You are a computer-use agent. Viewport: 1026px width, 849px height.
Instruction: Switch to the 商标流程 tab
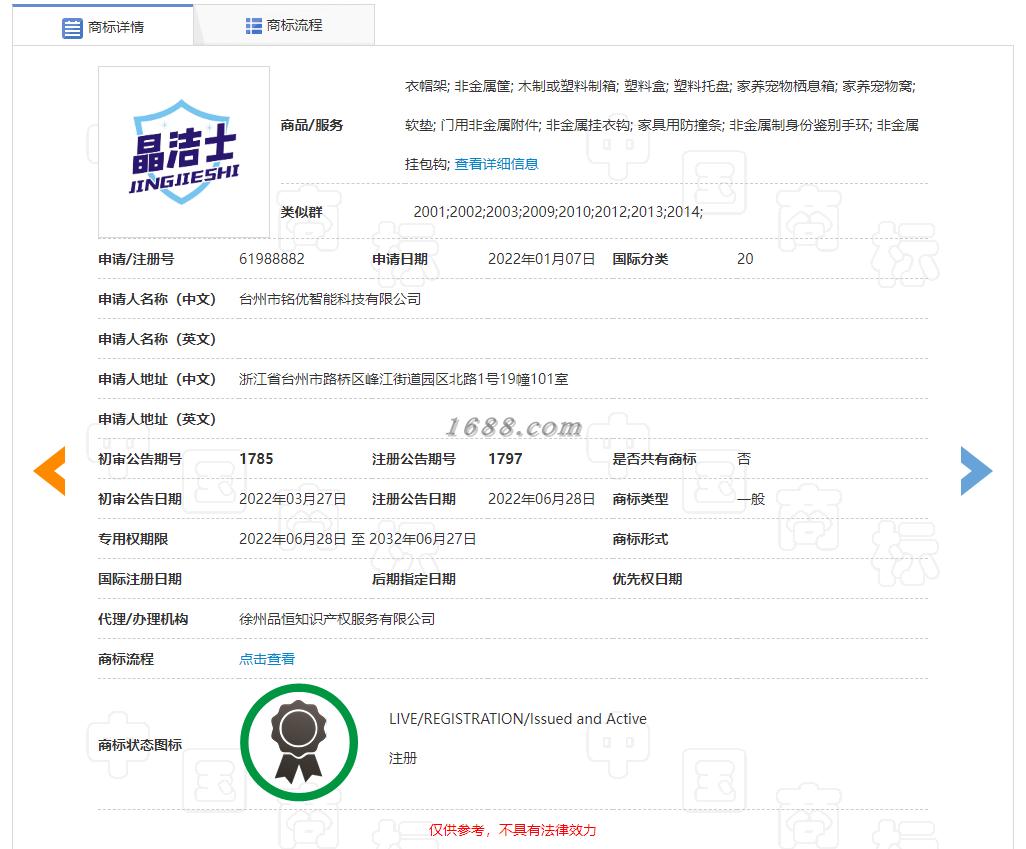pyautogui.click(x=284, y=26)
